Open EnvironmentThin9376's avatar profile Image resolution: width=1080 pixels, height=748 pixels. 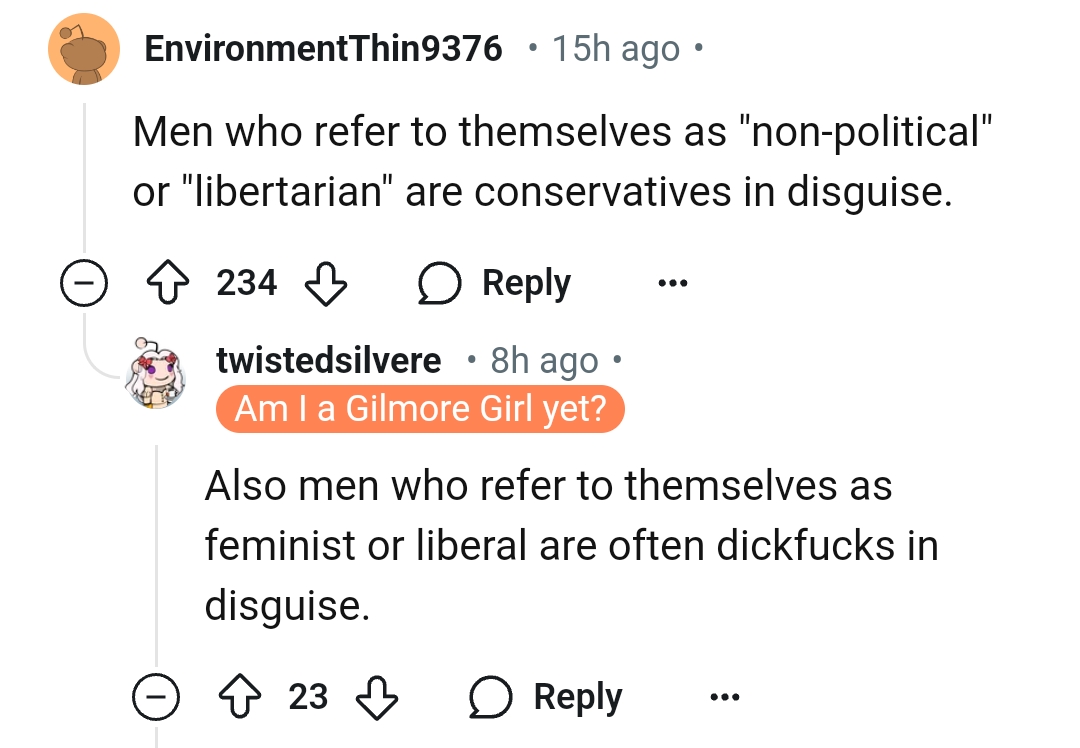[x=83, y=49]
